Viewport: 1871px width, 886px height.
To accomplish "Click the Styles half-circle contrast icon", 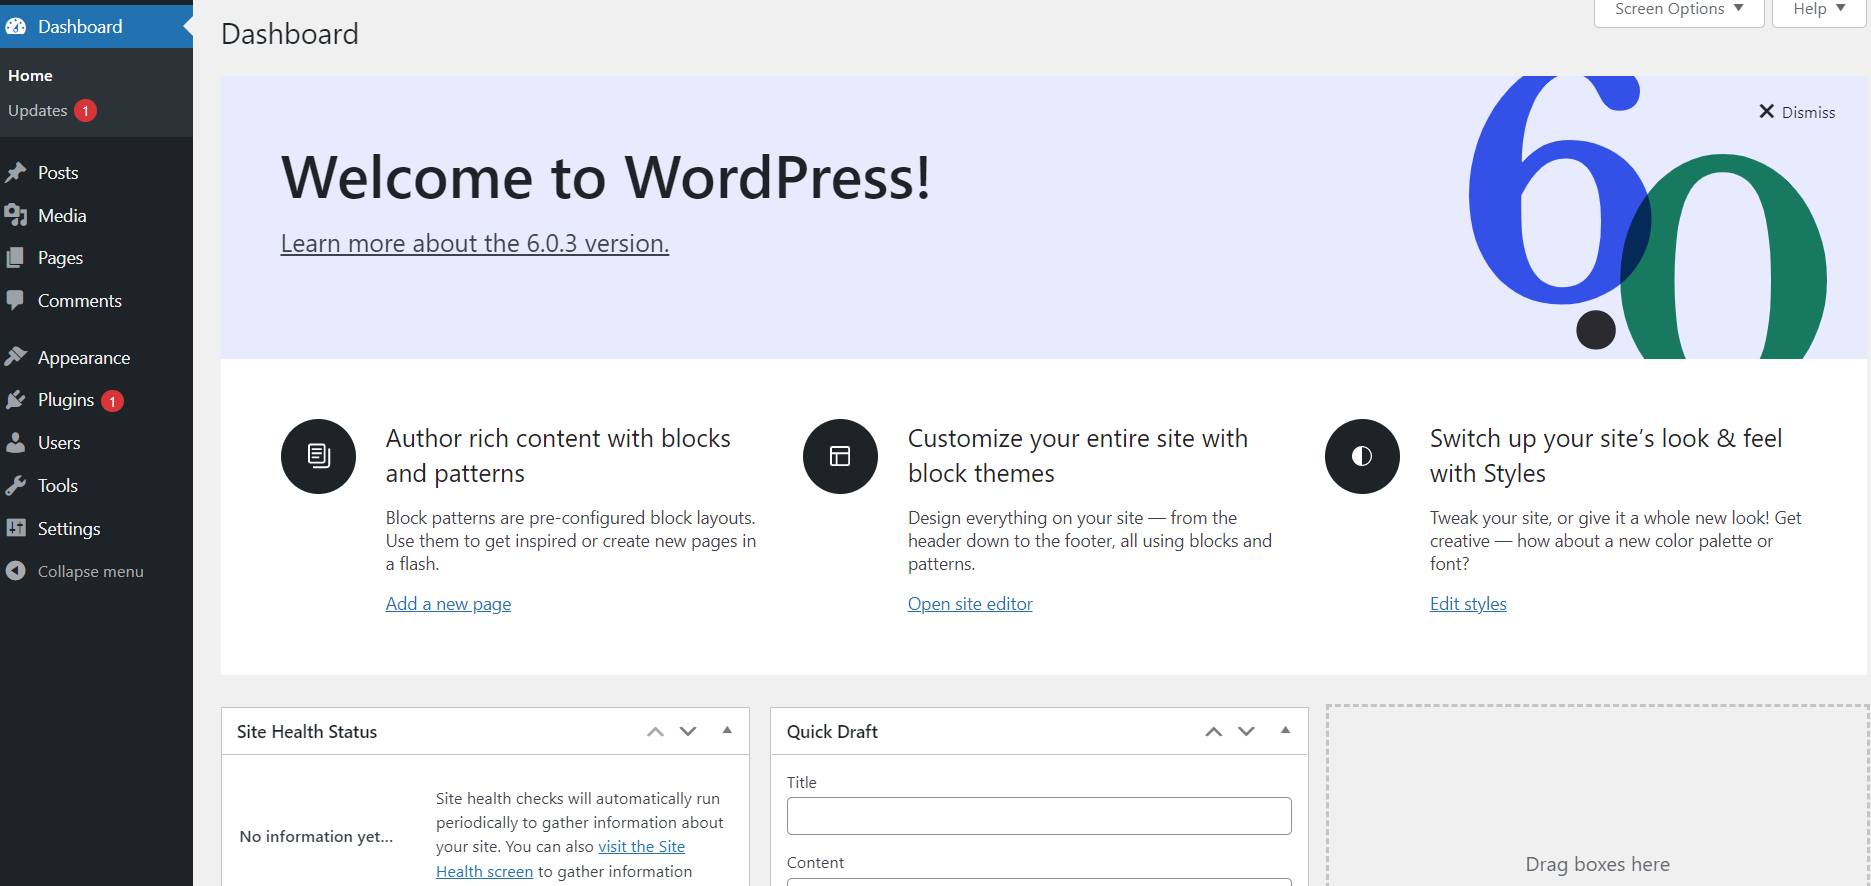I will point(1362,456).
